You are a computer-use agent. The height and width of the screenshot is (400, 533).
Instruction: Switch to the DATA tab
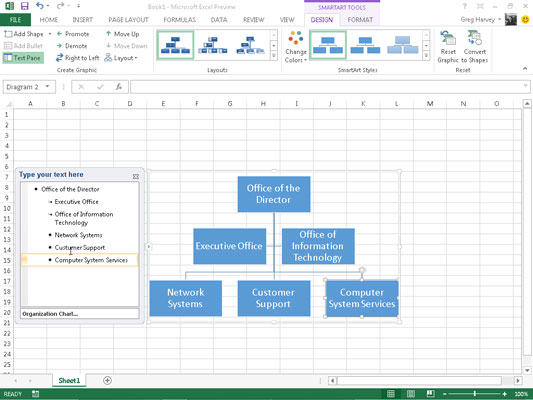(x=219, y=20)
